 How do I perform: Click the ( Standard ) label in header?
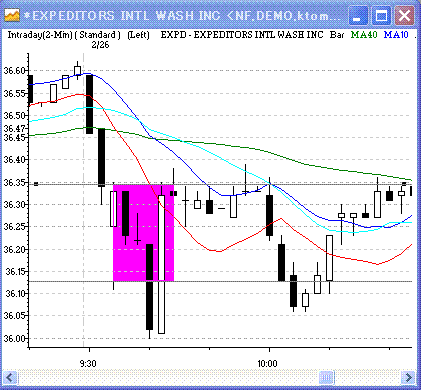(97, 35)
